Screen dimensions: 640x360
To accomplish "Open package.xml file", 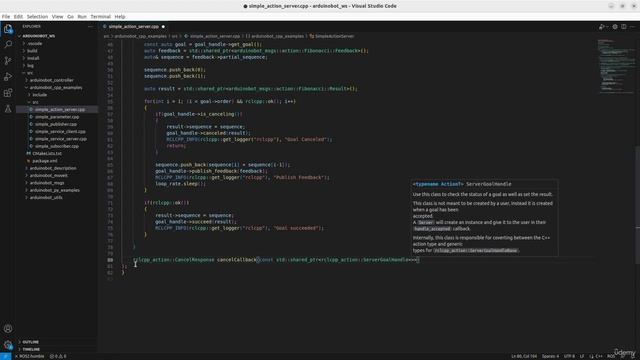I will (x=57, y=161).
